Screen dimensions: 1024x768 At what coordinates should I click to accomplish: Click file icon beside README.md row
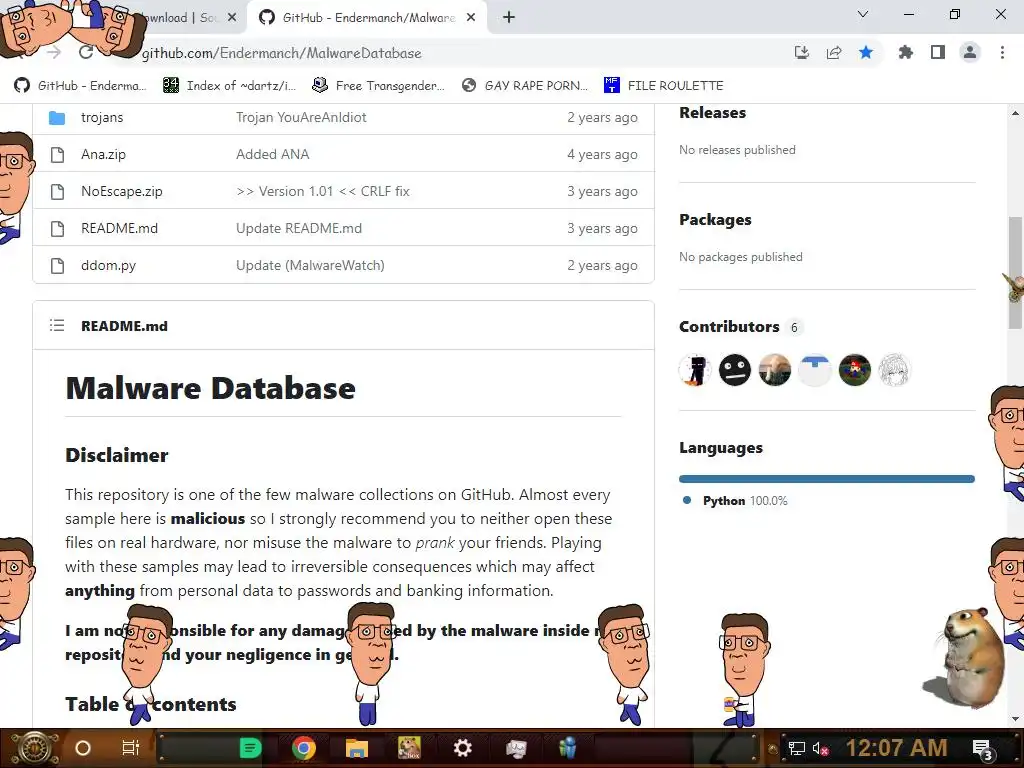[x=57, y=229]
